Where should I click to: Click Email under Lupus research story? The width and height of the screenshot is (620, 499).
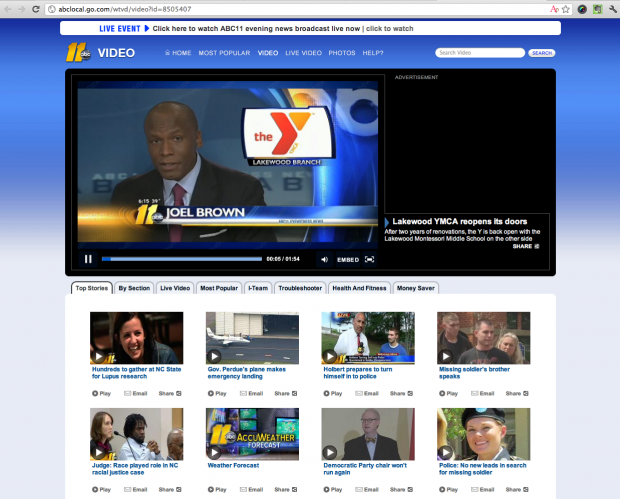coord(136,393)
